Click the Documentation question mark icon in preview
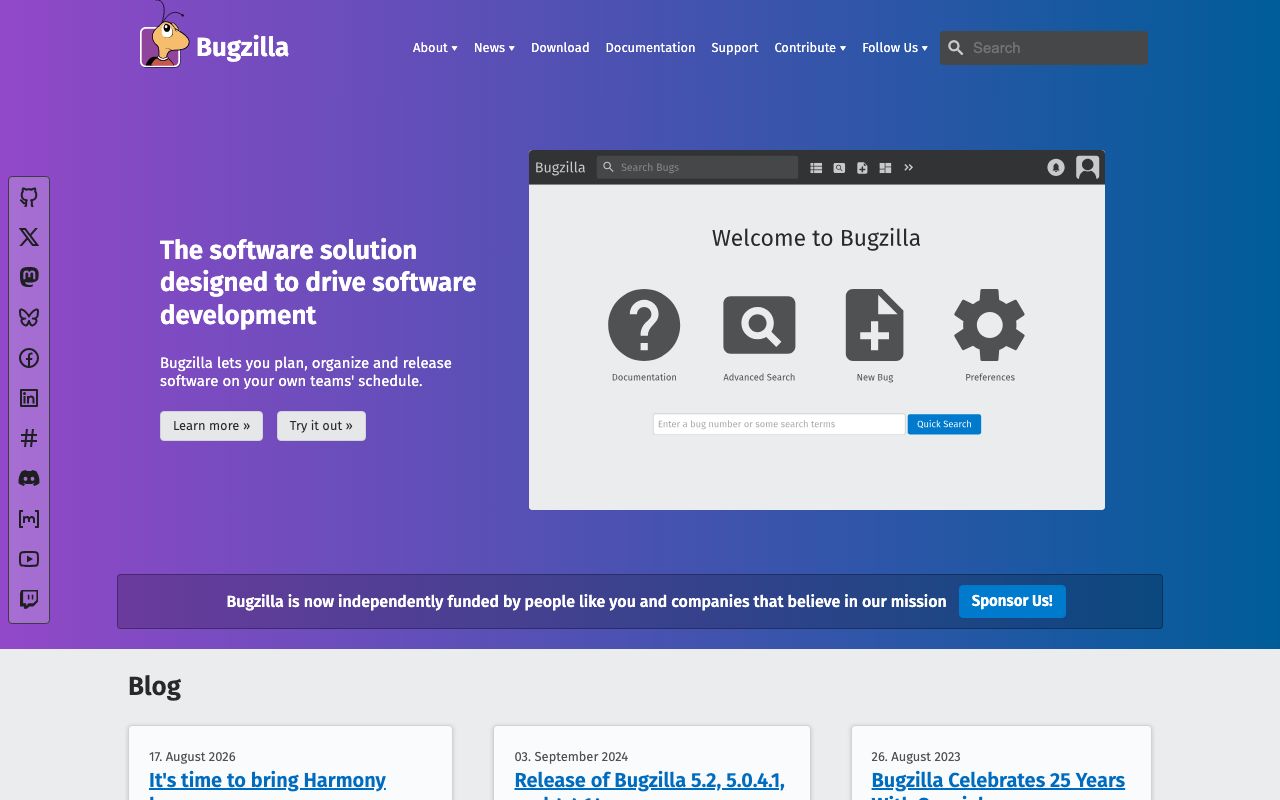Image resolution: width=1280 pixels, height=800 pixels. tap(644, 325)
